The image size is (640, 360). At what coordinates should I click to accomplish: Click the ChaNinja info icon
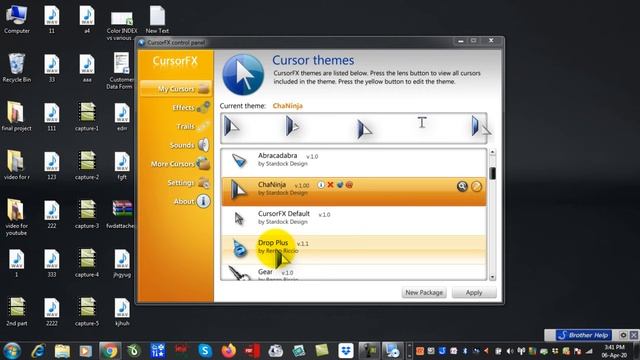tap(321, 185)
